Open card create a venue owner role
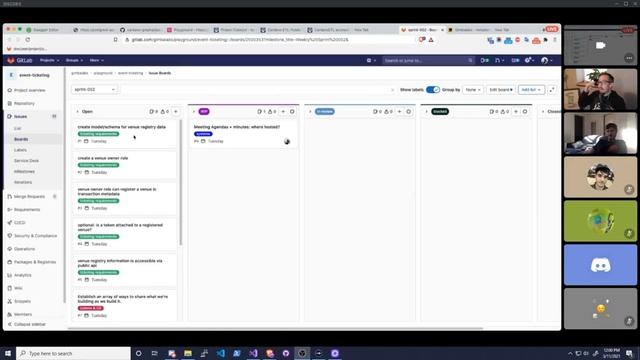The height and width of the screenshot is (360, 640). pyautogui.click(x=103, y=158)
